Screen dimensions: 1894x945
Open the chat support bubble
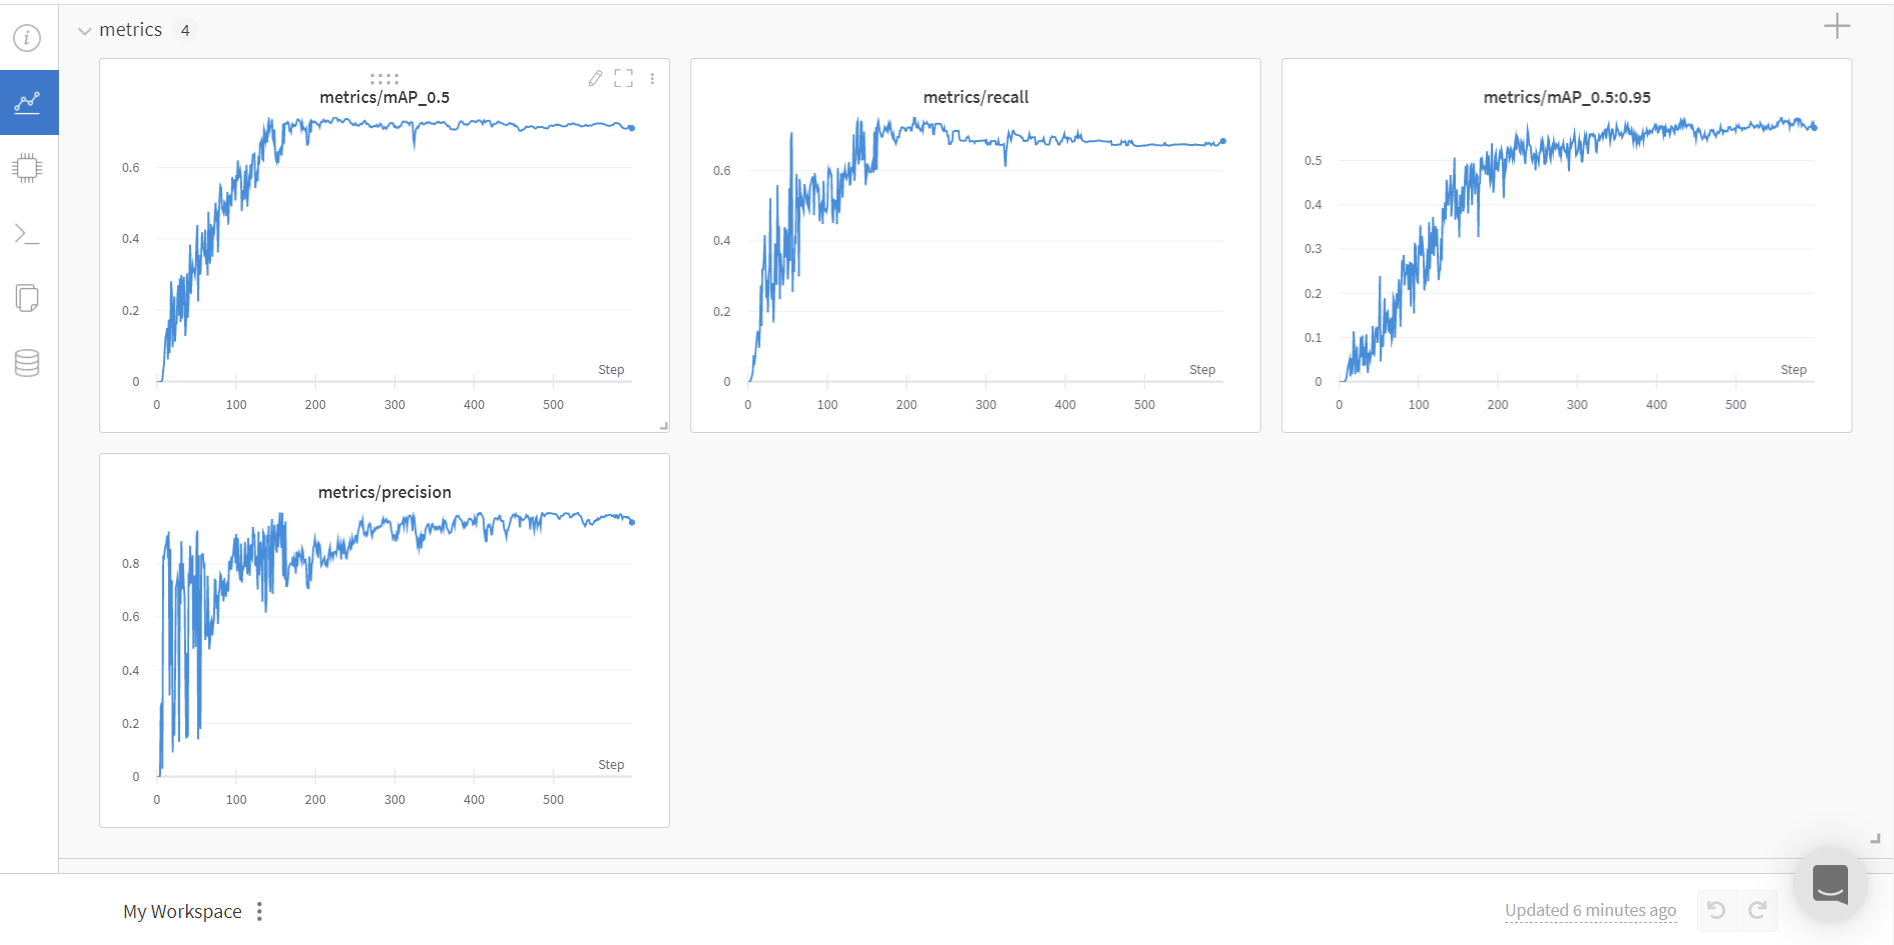1829,884
